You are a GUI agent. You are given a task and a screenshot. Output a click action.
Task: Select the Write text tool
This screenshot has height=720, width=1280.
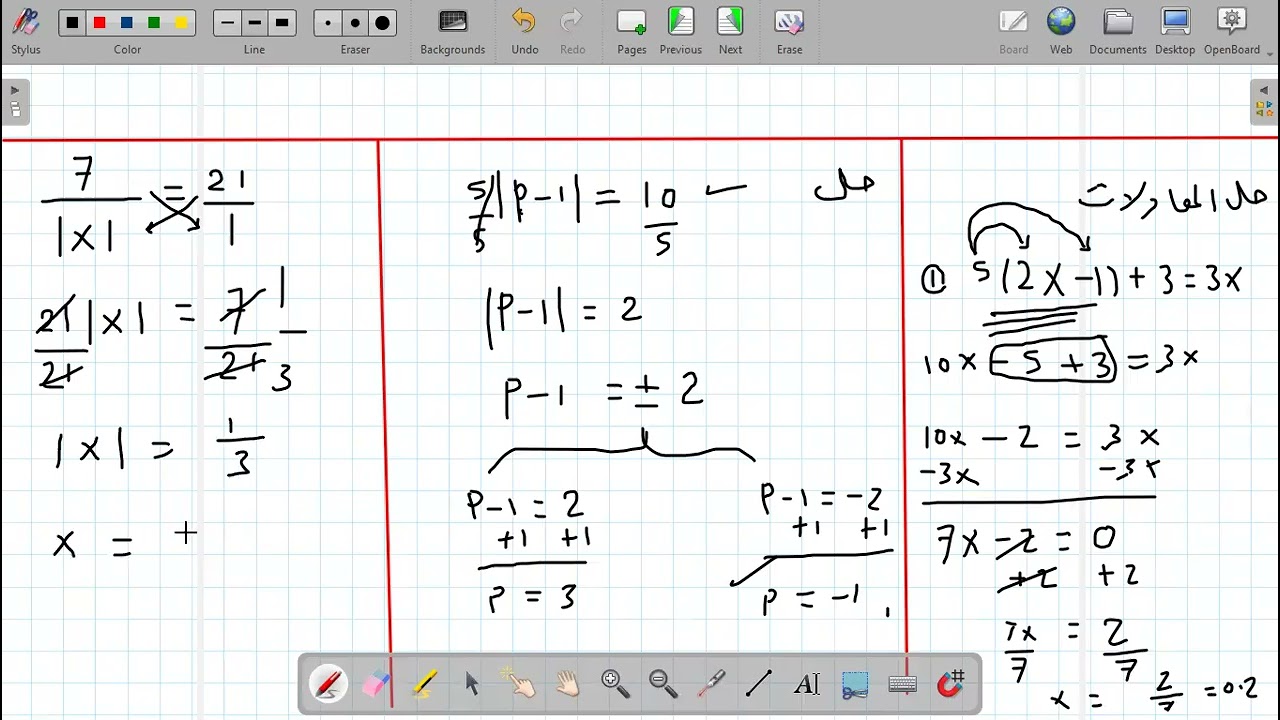807,684
